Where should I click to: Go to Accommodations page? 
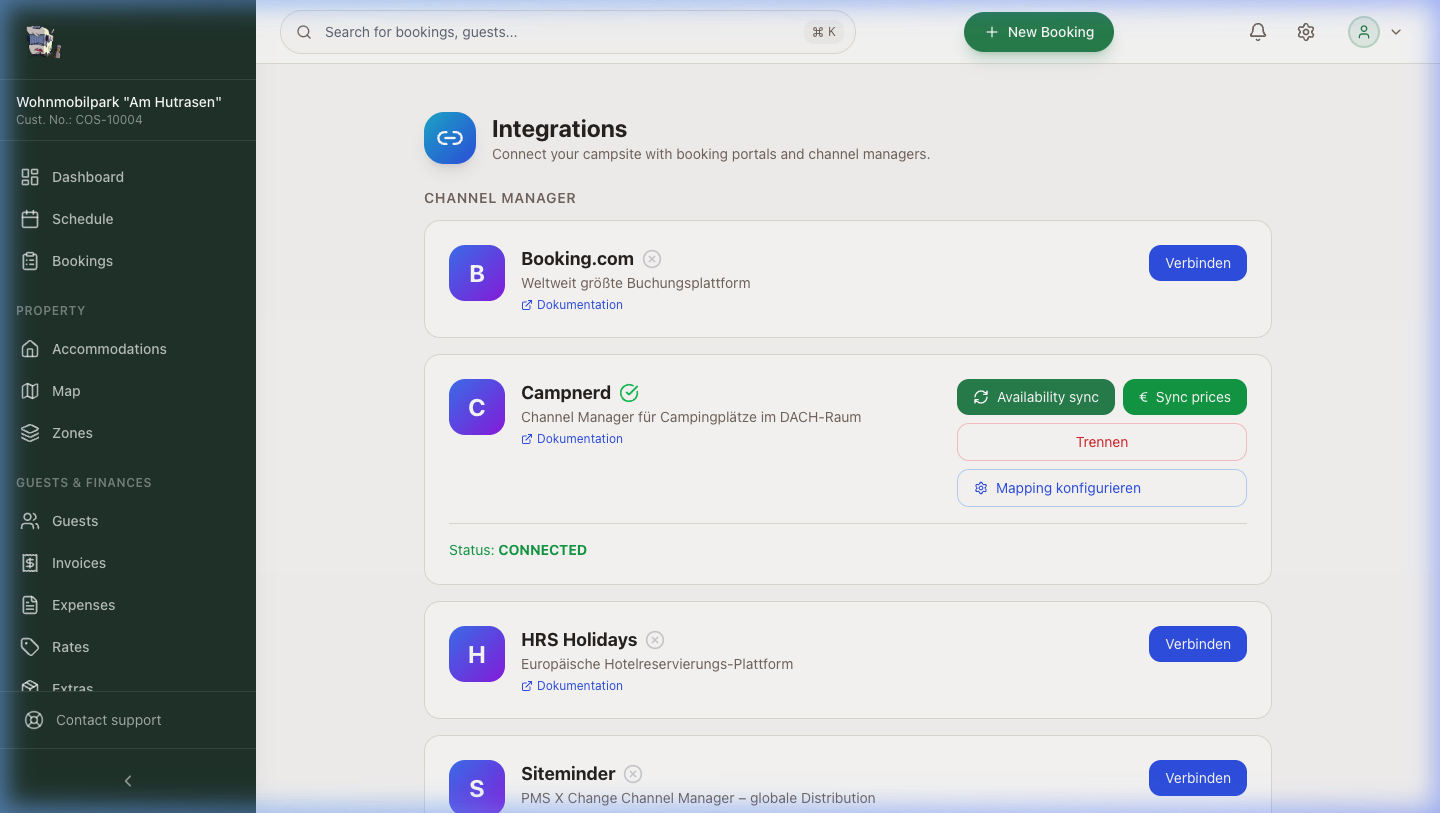[128, 349]
